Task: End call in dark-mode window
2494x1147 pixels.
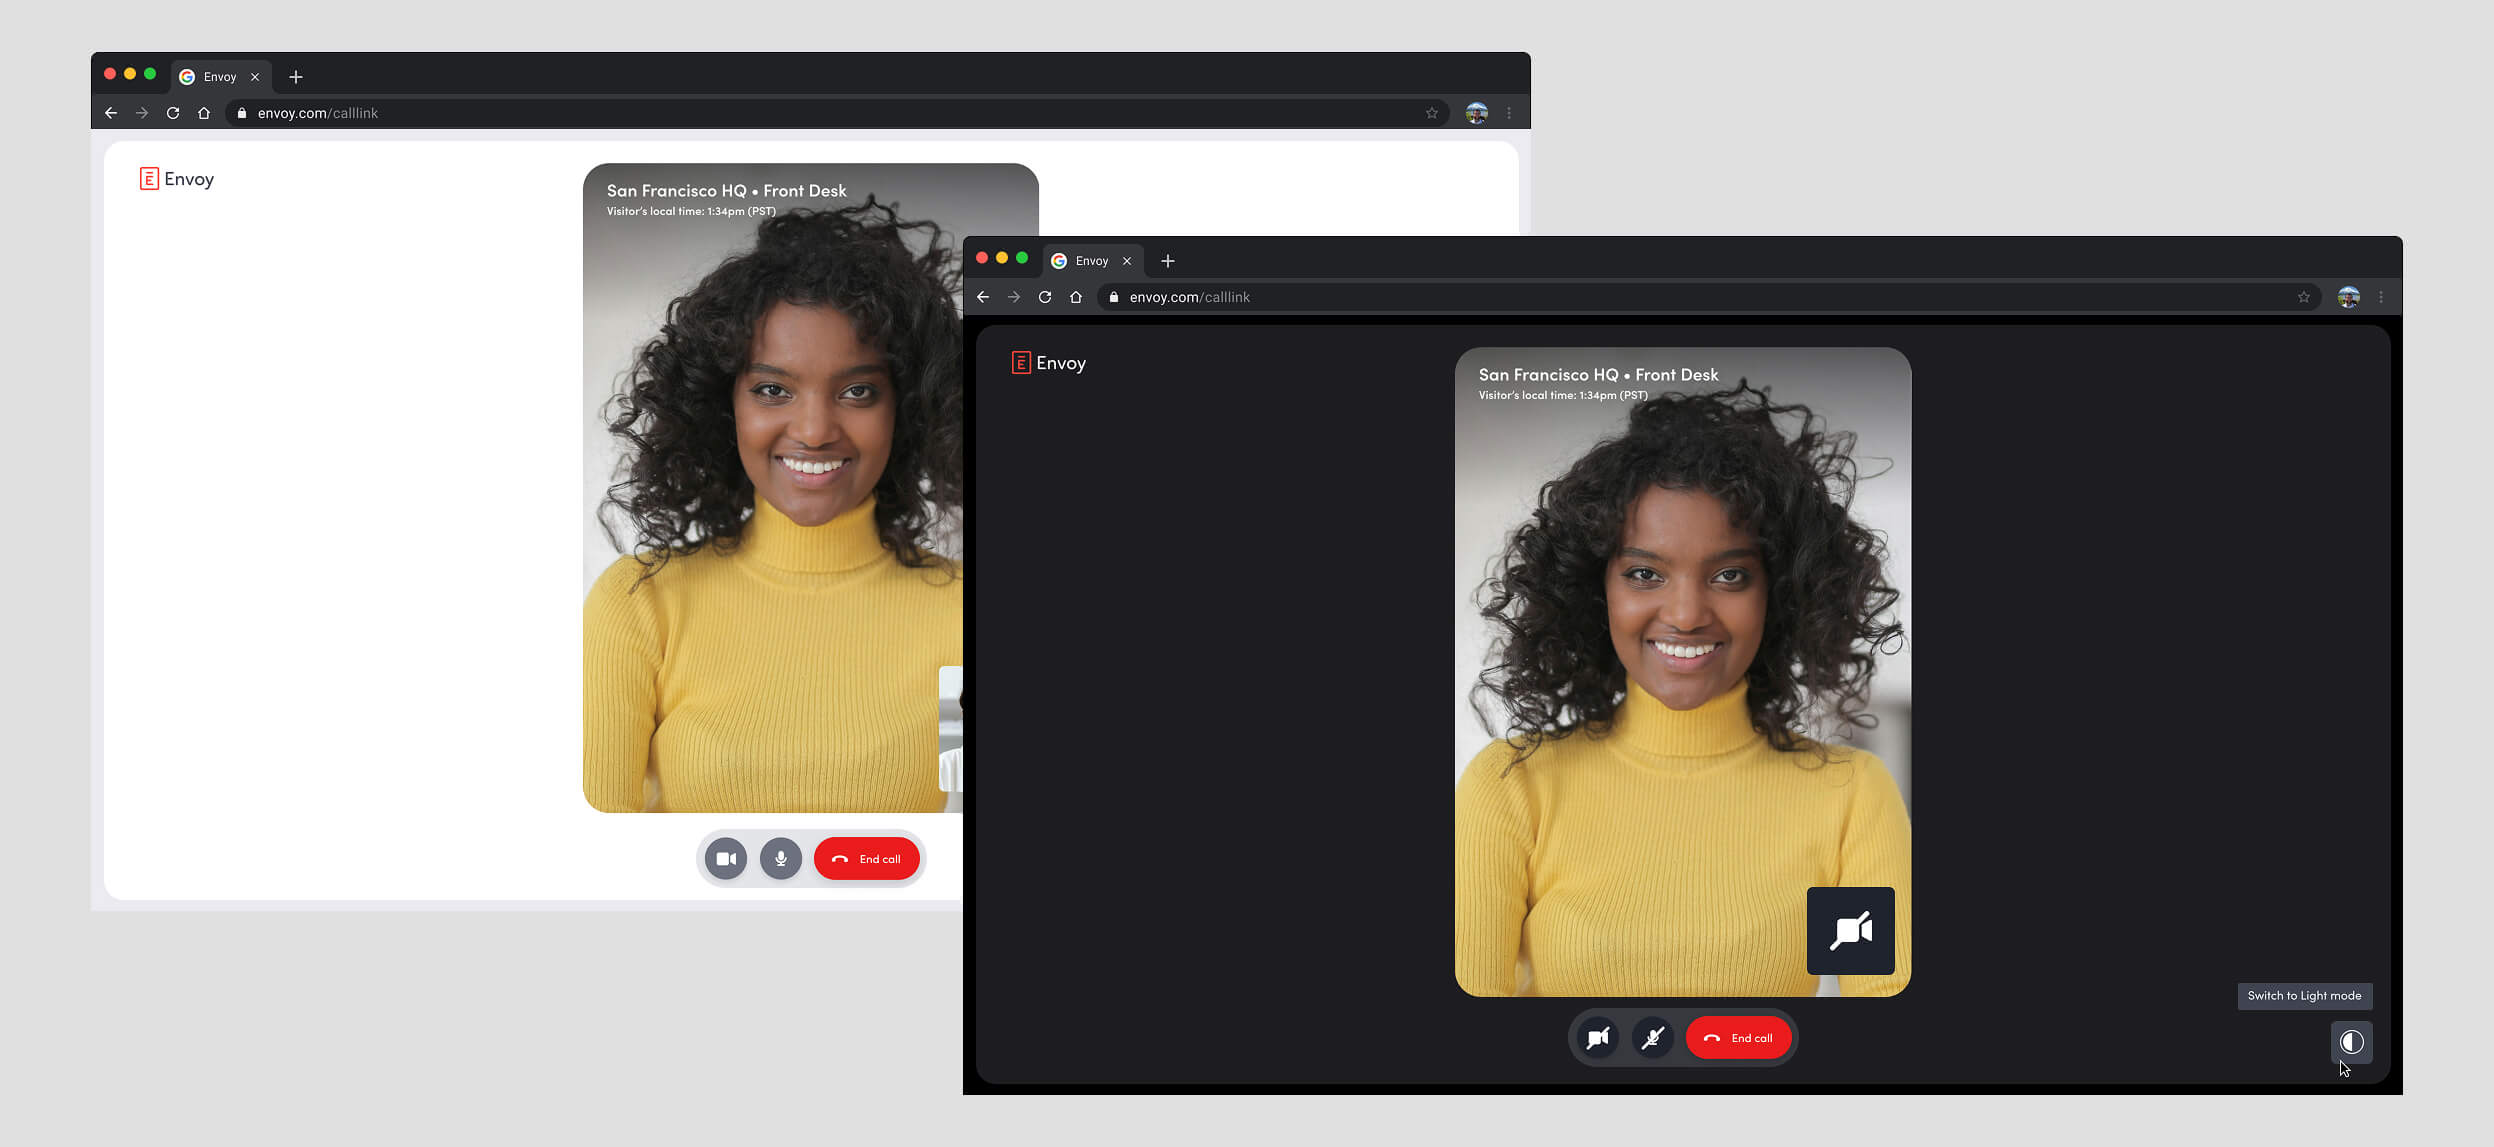Action: coord(1738,1038)
